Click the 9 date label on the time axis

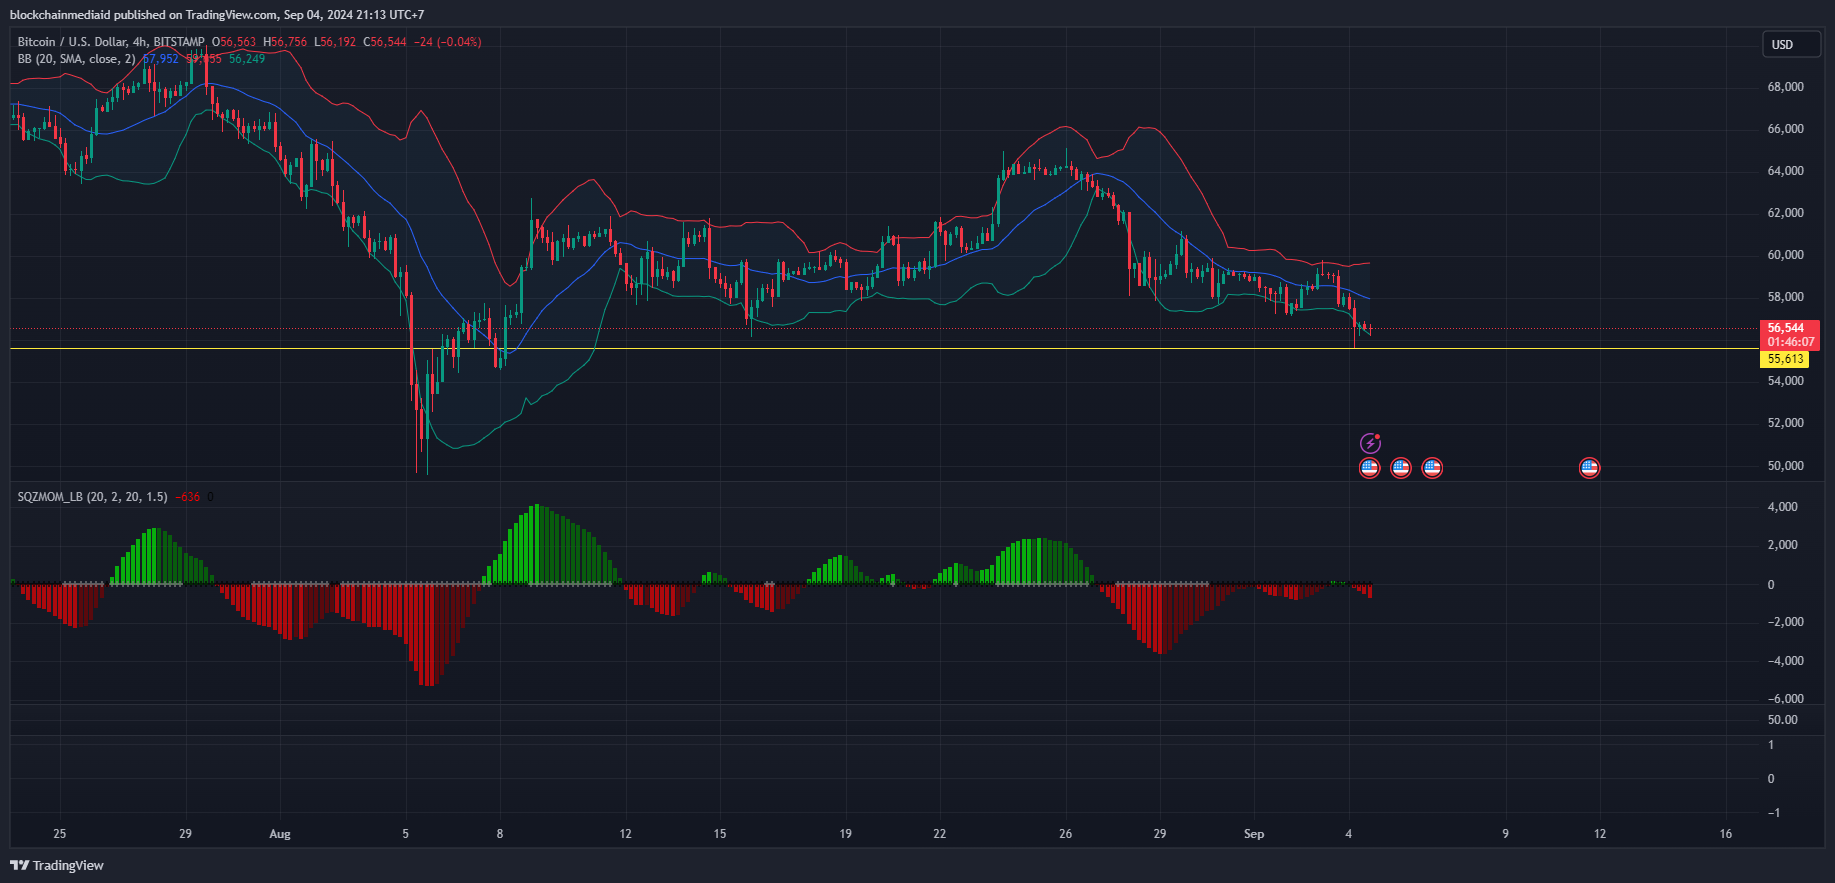click(x=1506, y=834)
